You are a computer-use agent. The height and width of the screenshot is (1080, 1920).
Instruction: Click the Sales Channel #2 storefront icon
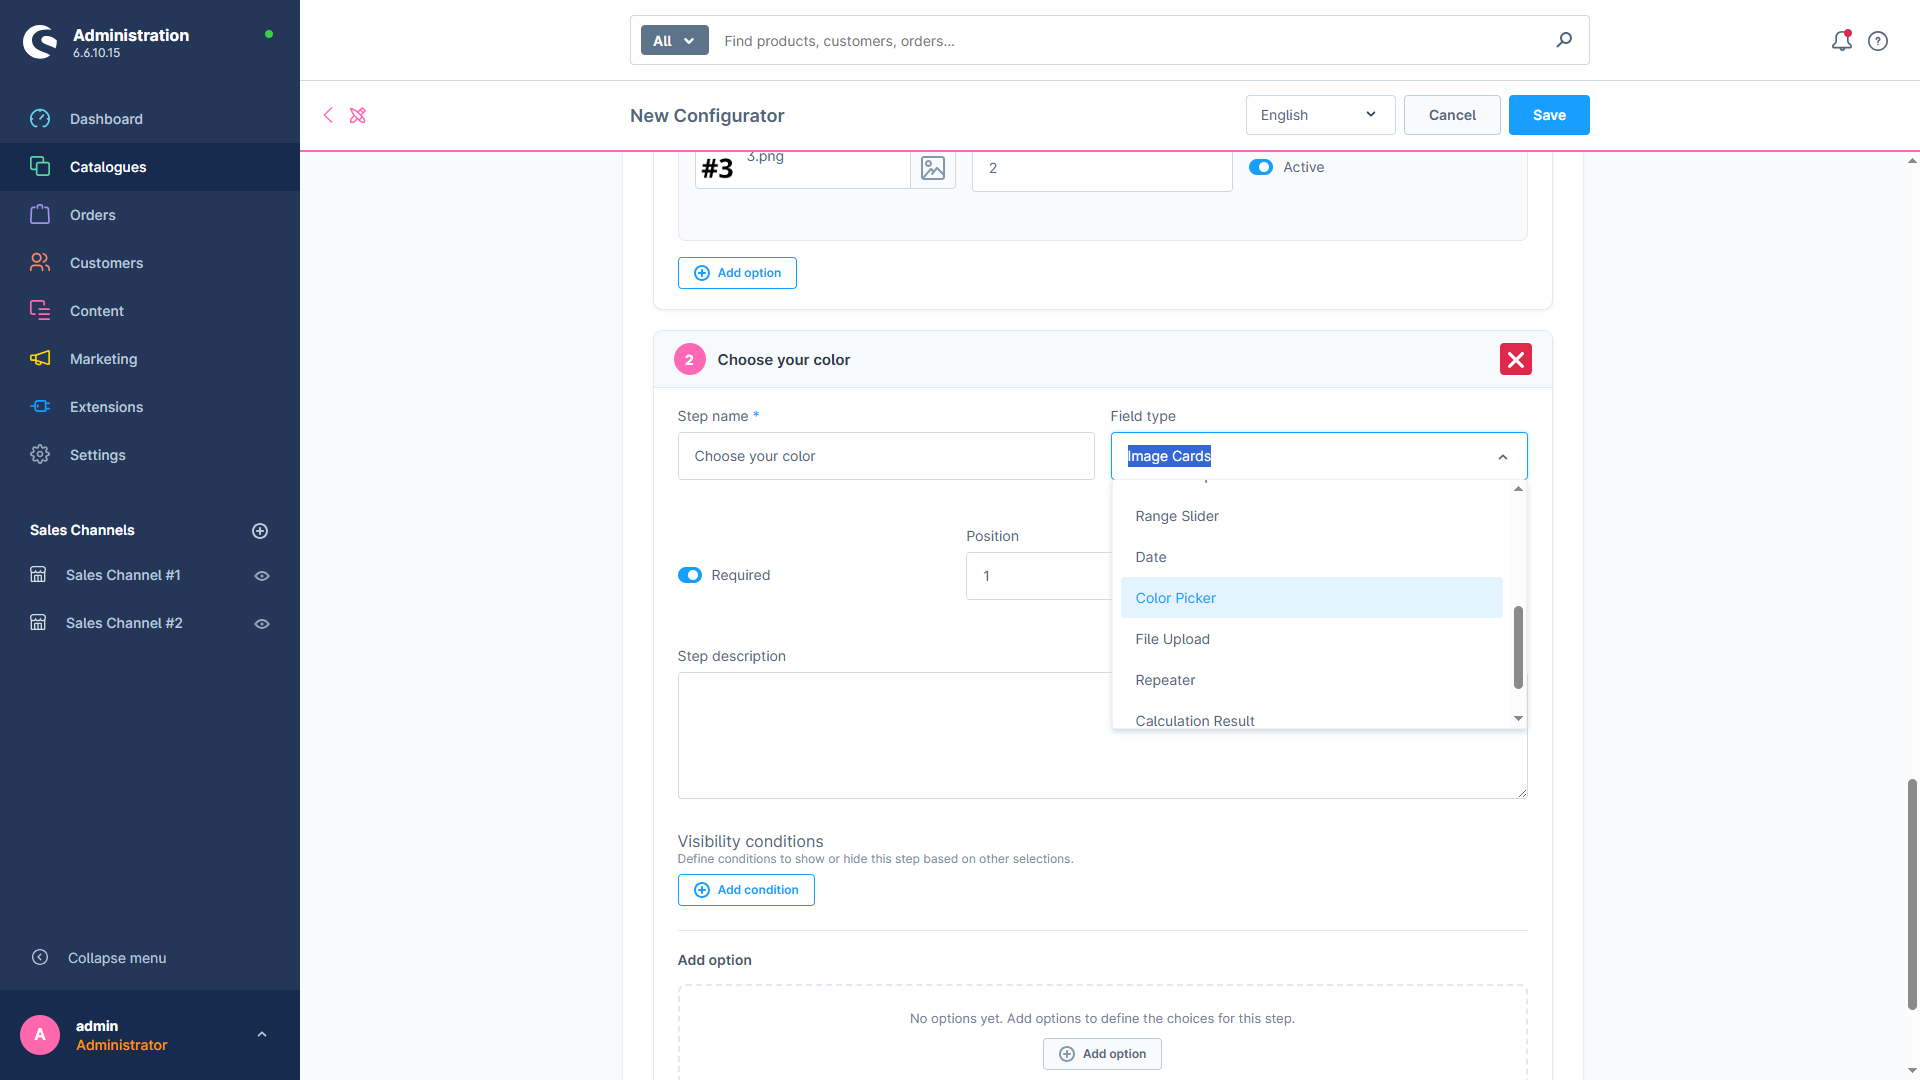pyautogui.click(x=38, y=623)
